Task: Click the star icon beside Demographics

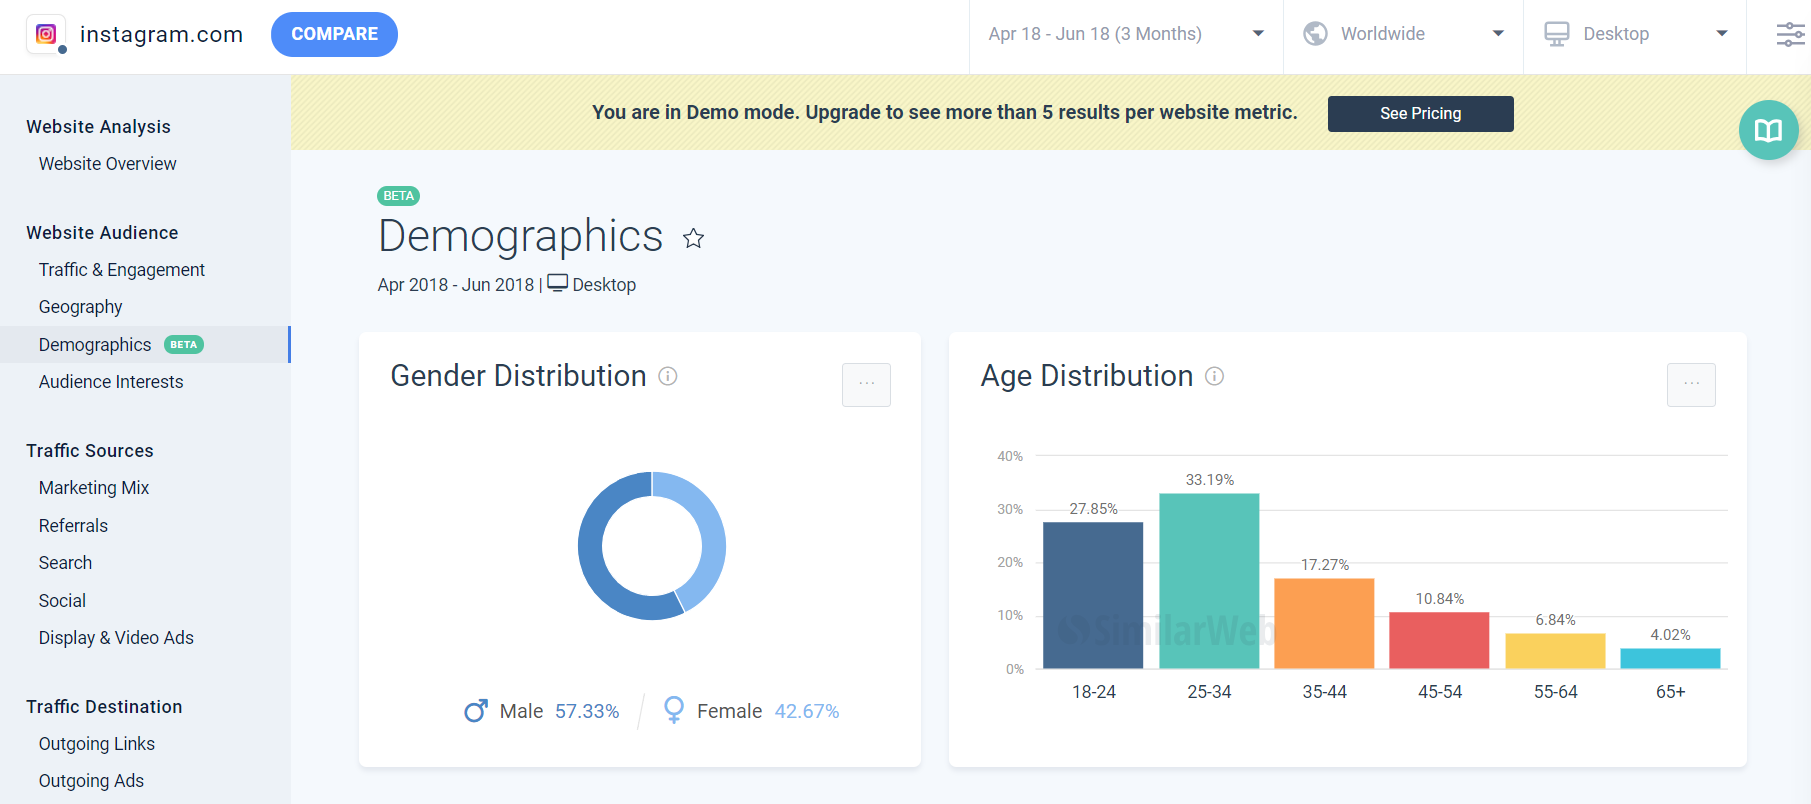Action: pyautogui.click(x=693, y=238)
